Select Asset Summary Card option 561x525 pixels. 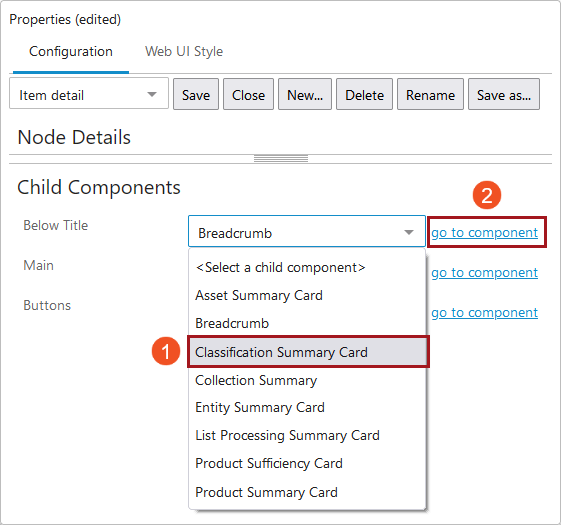(307, 296)
